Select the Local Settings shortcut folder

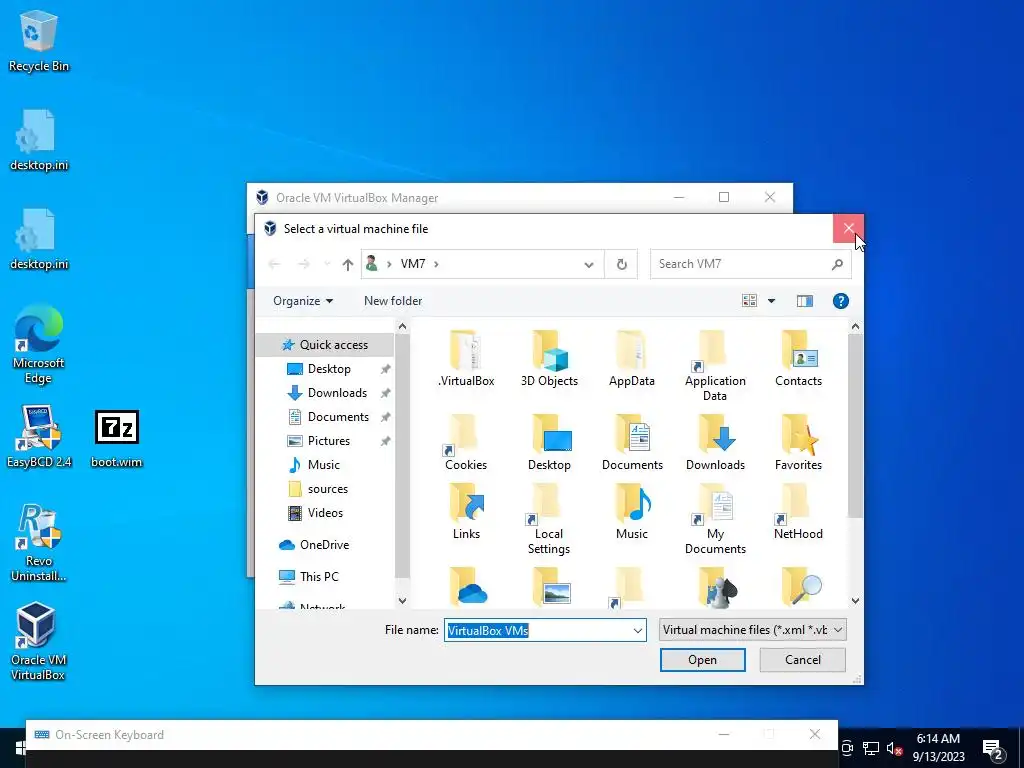coord(549,519)
